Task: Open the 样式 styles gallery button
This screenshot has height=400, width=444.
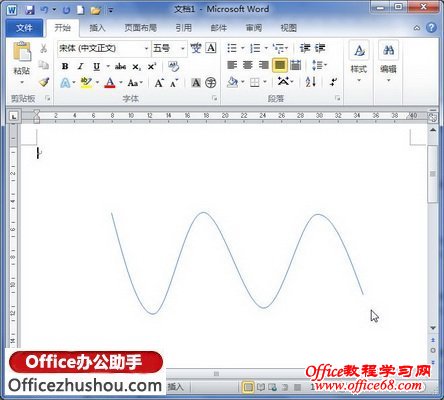Action: point(359,62)
